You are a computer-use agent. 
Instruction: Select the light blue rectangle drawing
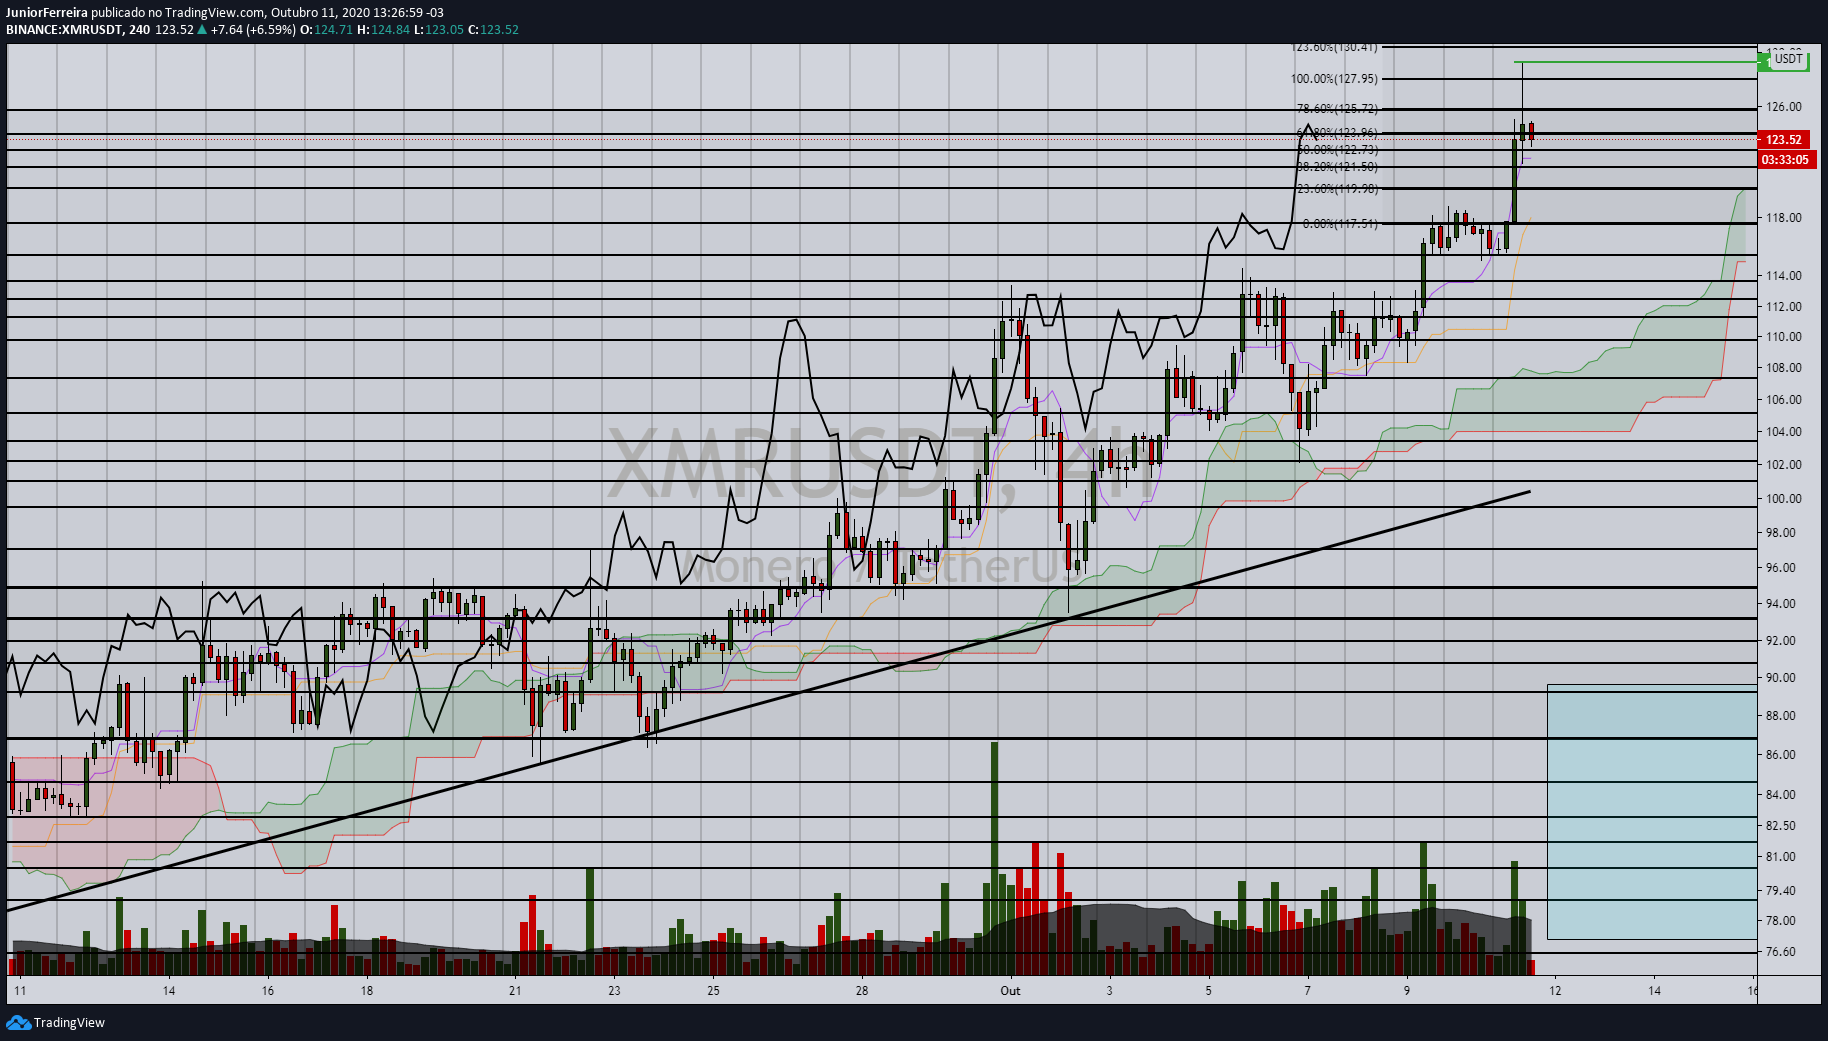coord(1652,812)
